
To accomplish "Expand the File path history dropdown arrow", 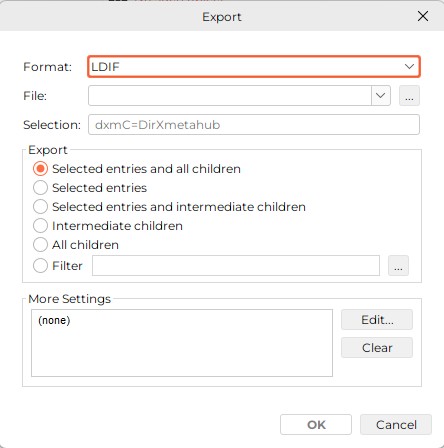I will [x=381, y=96].
